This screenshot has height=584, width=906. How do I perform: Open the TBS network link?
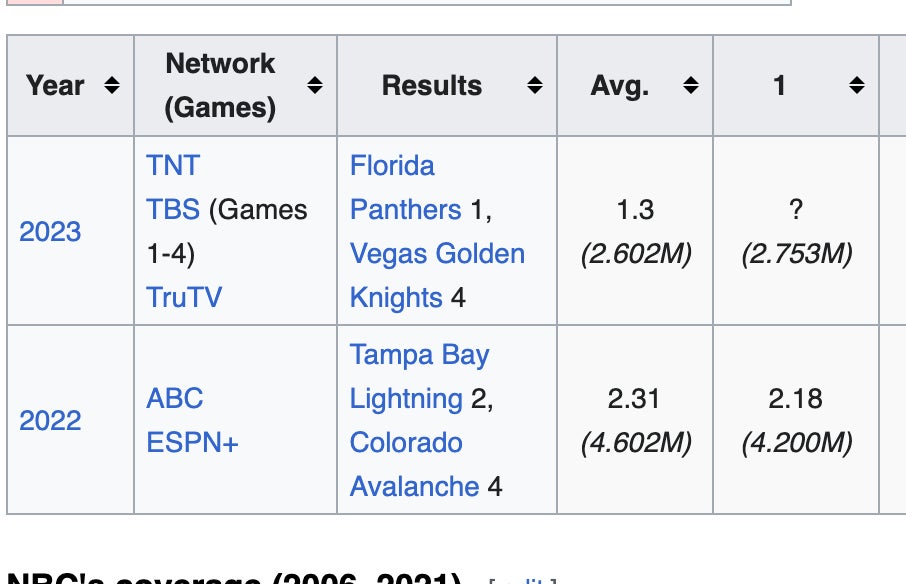[x=173, y=209]
